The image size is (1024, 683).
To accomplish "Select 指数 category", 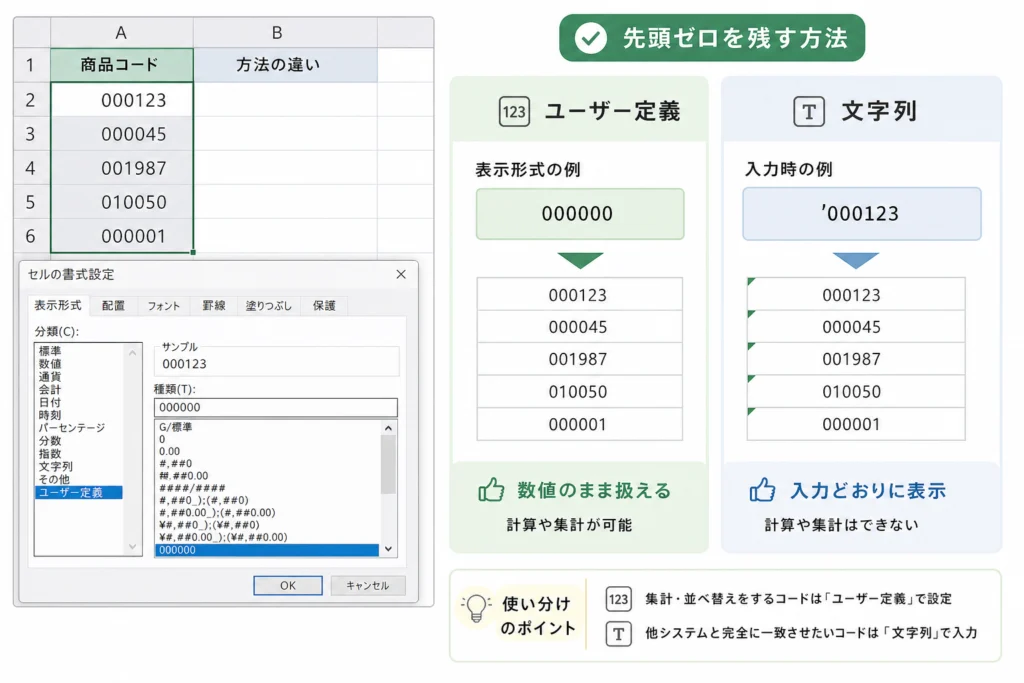I will coord(50,454).
